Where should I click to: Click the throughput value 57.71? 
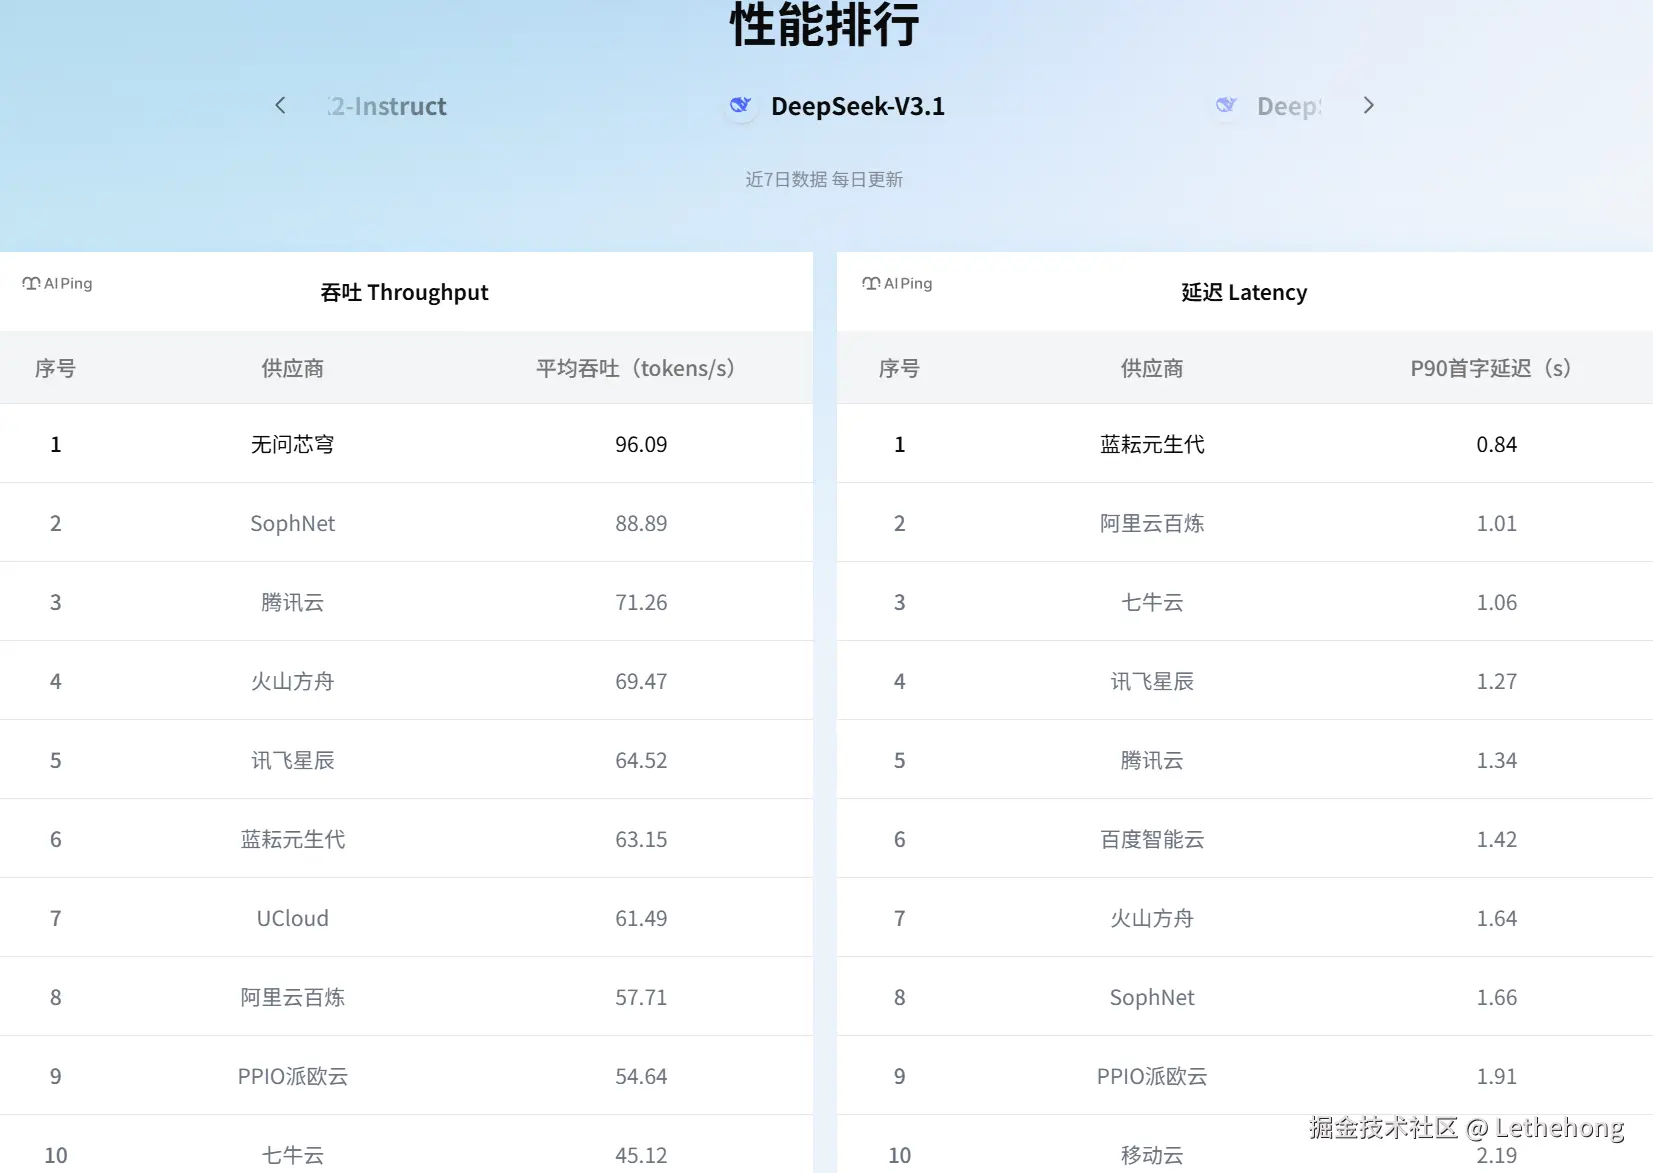tap(641, 997)
